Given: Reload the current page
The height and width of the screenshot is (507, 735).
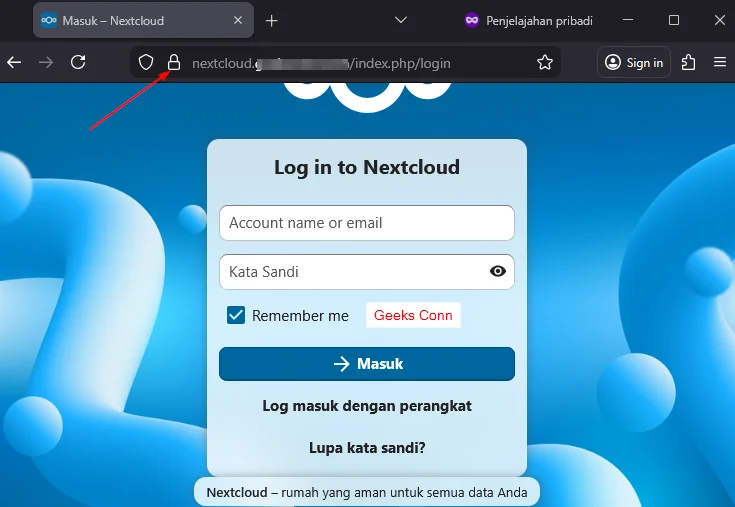Looking at the screenshot, I should [x=78, y=62].
